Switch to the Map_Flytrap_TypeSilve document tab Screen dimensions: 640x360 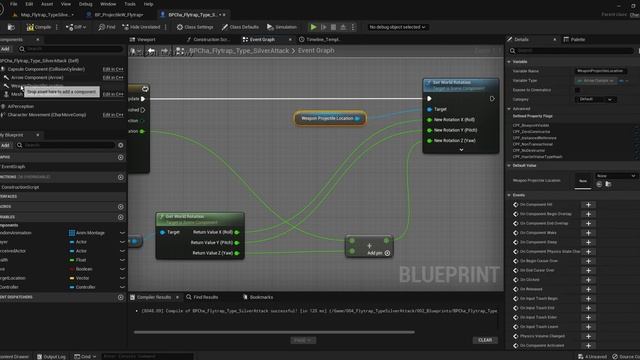(x=43, y=15)
